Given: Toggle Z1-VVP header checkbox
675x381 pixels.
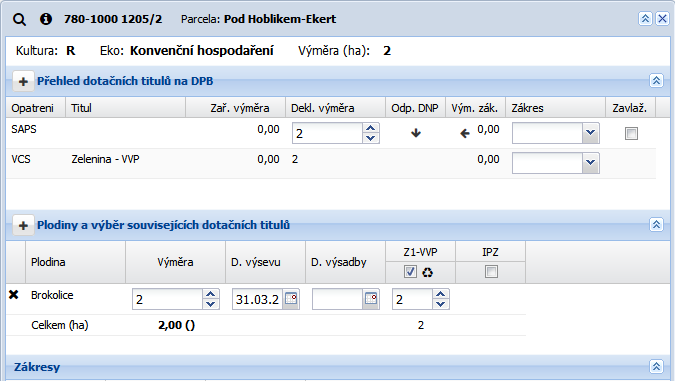Looking at the screenshot, I should click(x=410, y=272).
